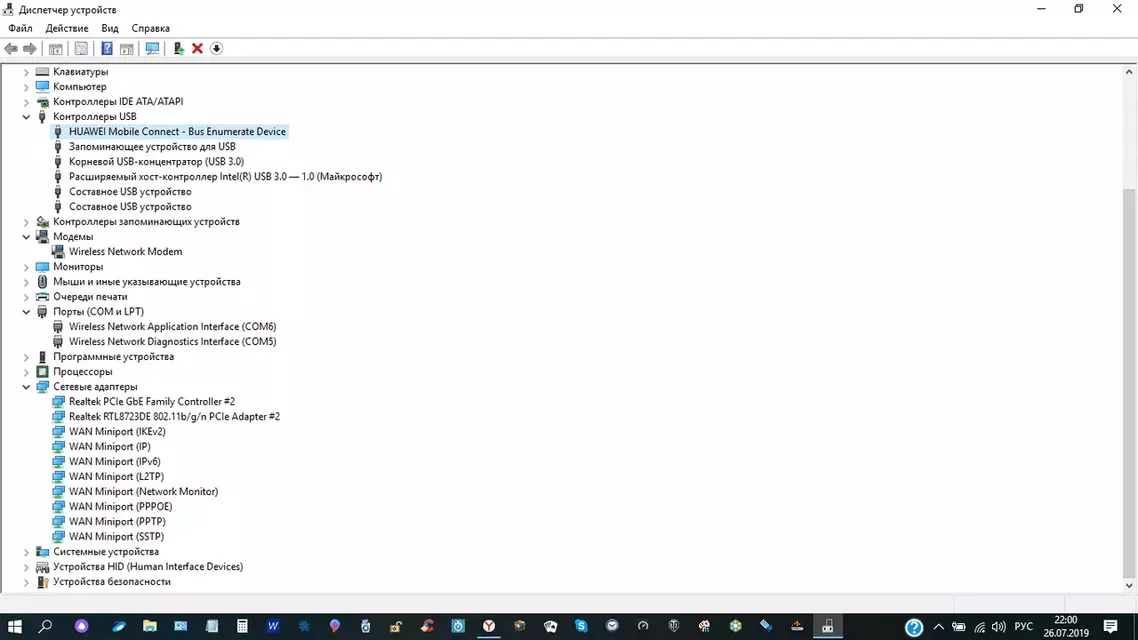Select Wireless Network Application Interface (COM6)

pos(172,327)
